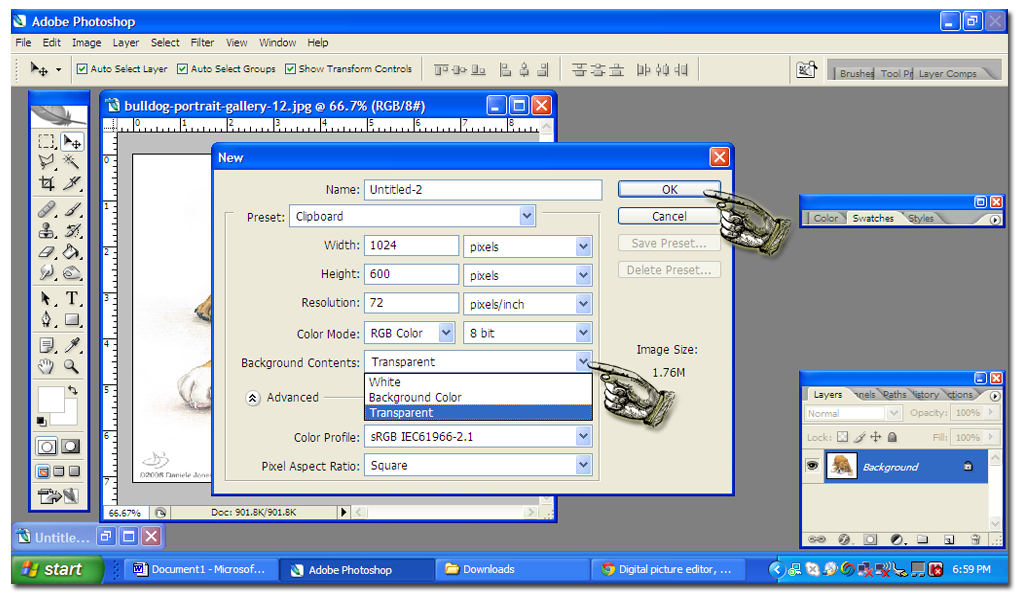Switch to the Paths tab
Viewport: 1024px width, 600px height.
tap(894, 394)
